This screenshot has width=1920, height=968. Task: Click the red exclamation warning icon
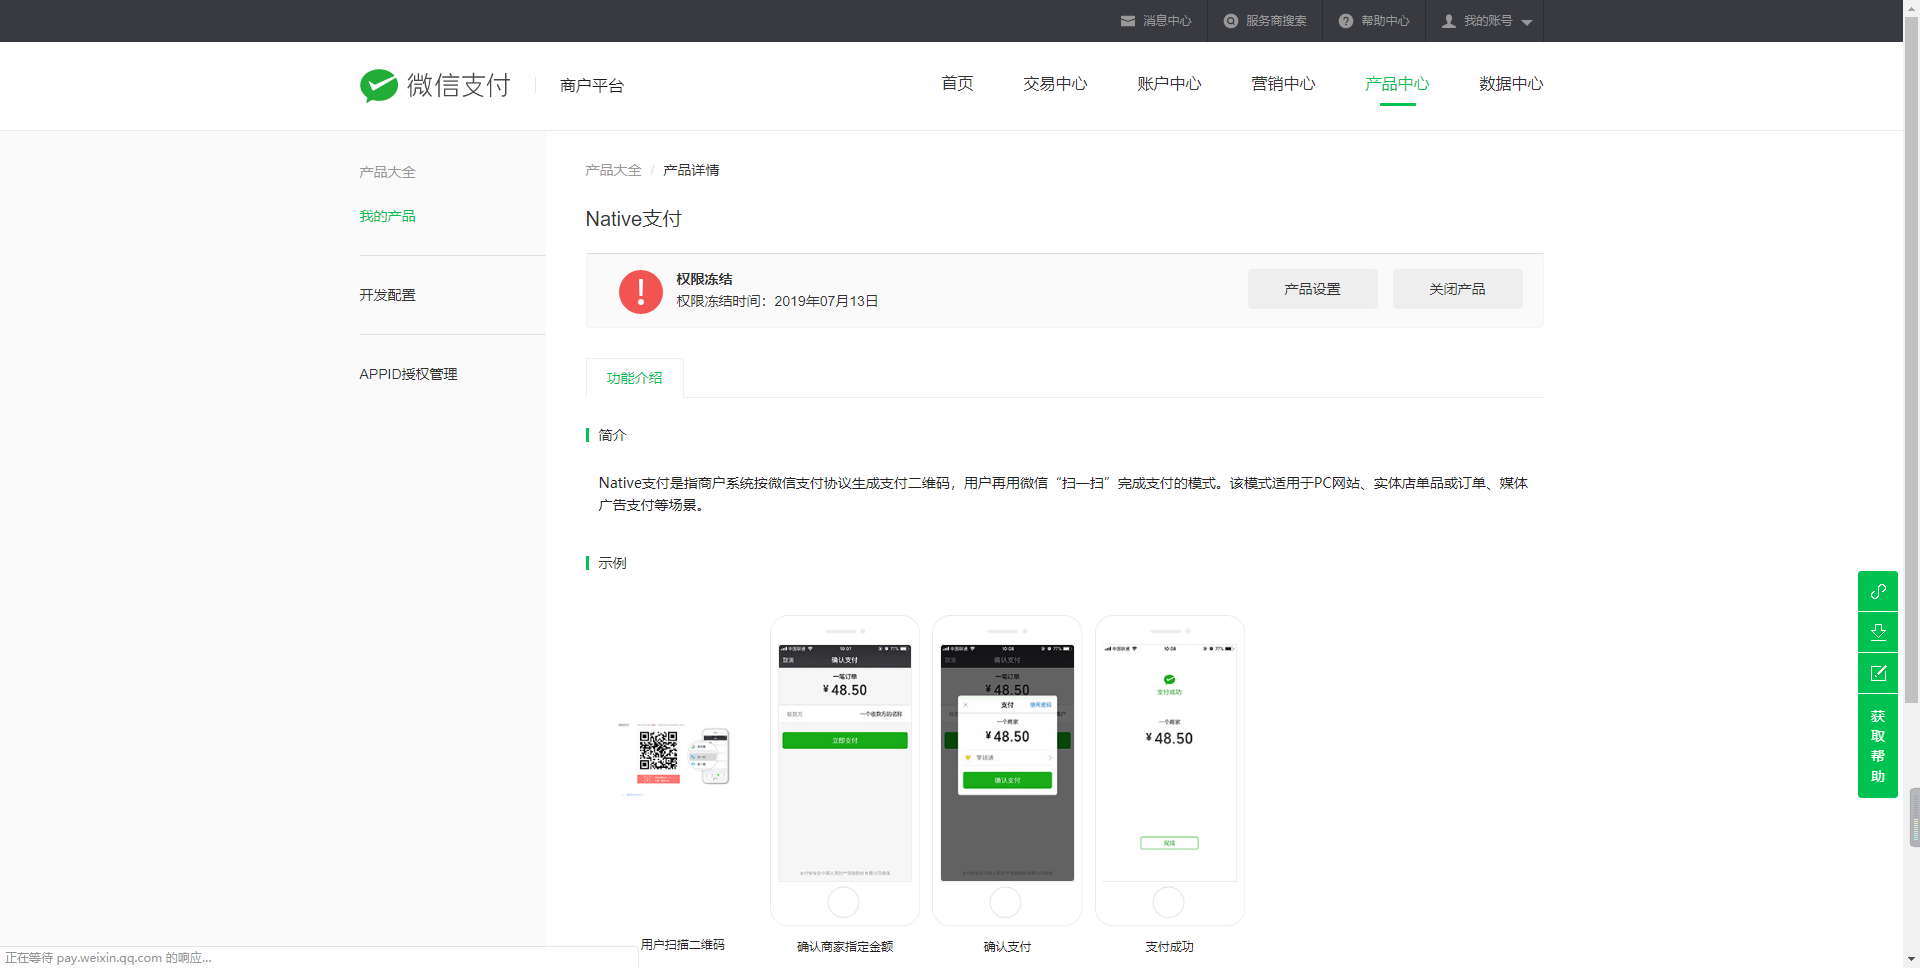pos(641,291)
